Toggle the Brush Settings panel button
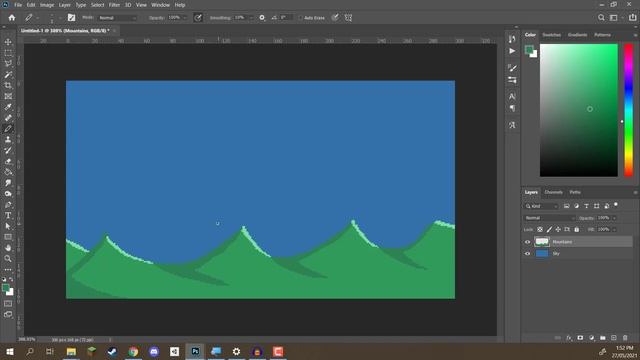 (71, 18)
